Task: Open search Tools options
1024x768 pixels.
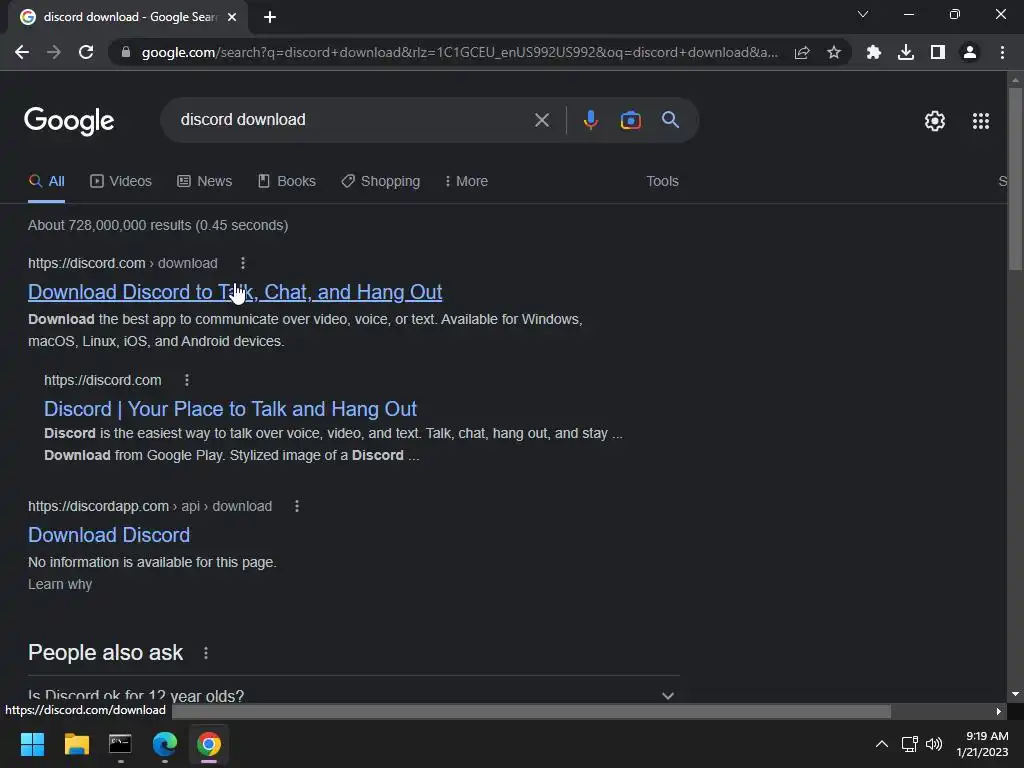Action: (x=662, y=182)
